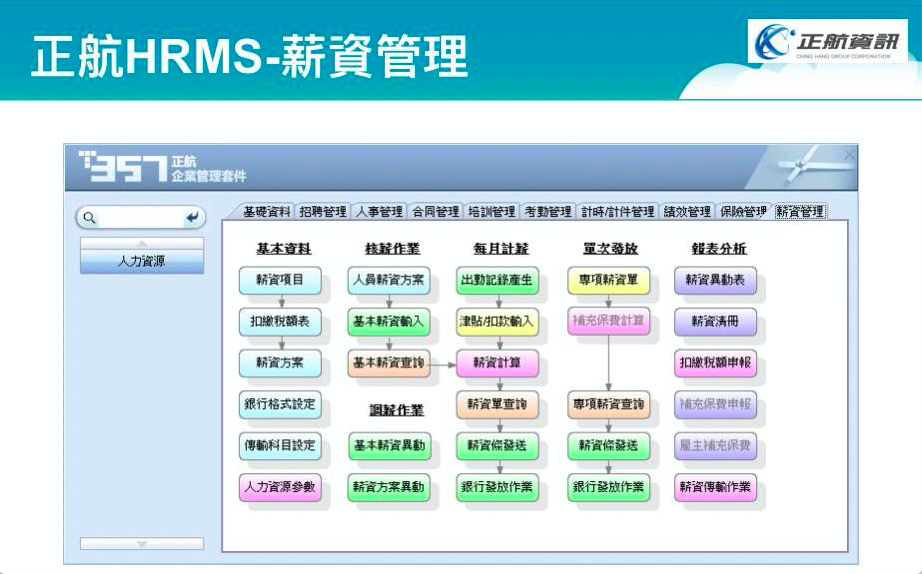
Task: Select 人力資源 in the sidebar
Action: 142,262
